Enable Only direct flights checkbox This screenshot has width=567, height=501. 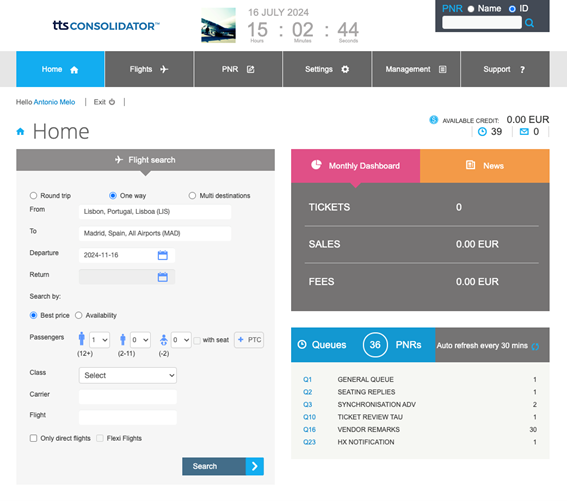[33, 438]
